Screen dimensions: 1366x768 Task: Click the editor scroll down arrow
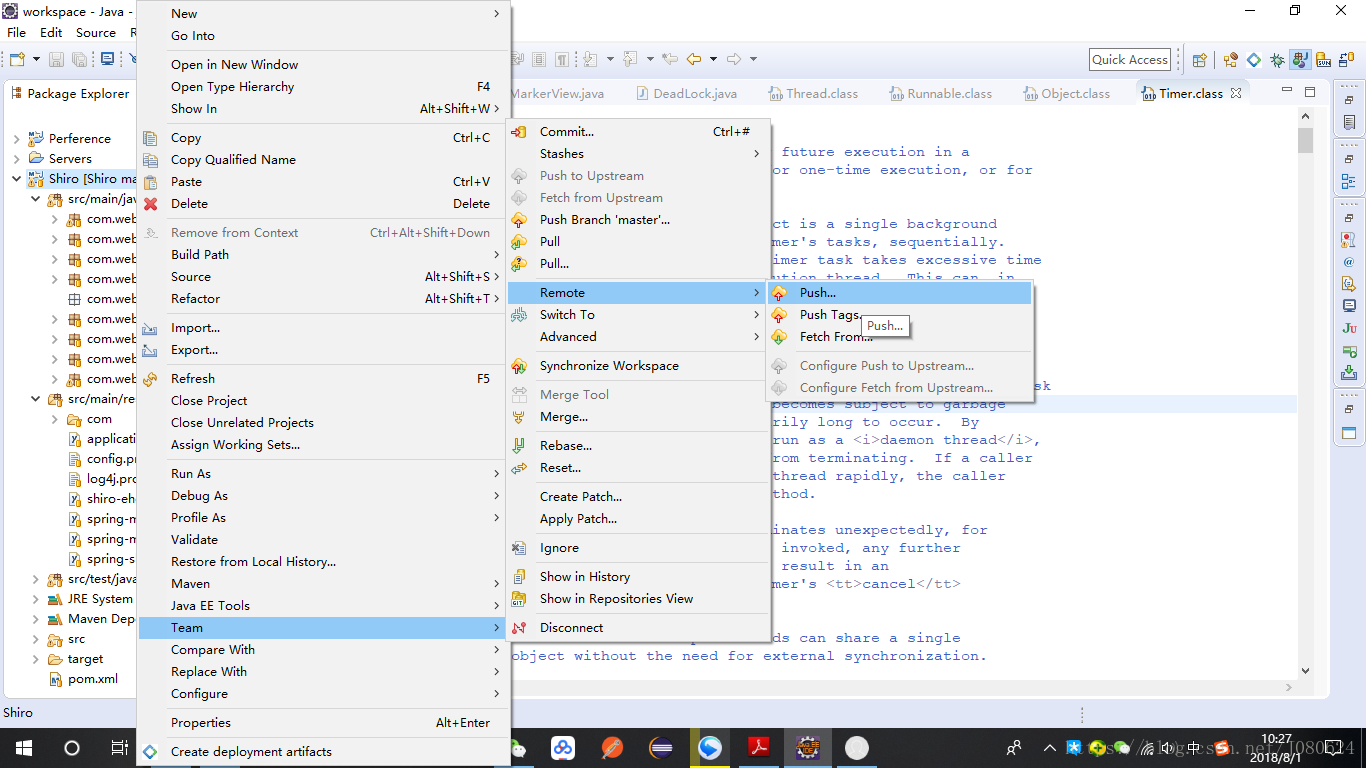1305,672
